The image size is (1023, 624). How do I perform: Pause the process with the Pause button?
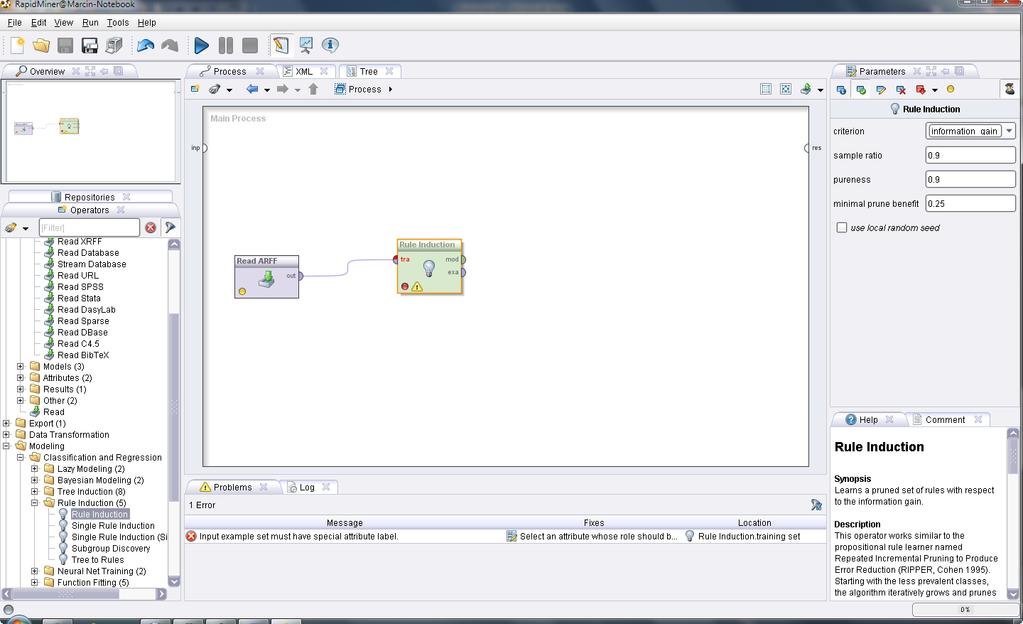pos(226,45)
